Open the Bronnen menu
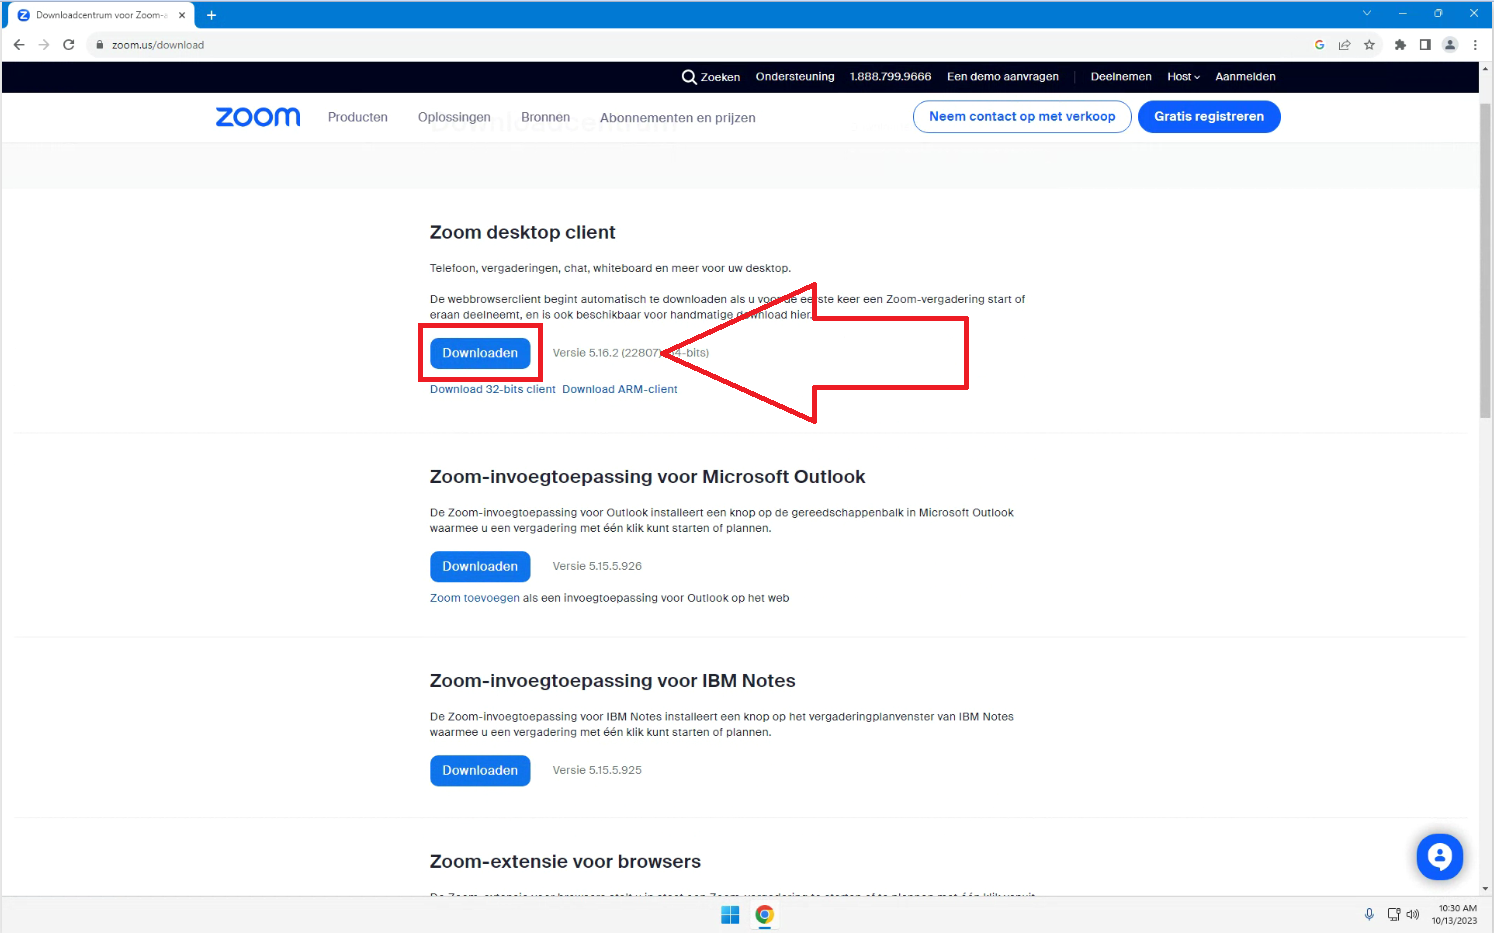1495x935 pixels. [x=545, y=117]
